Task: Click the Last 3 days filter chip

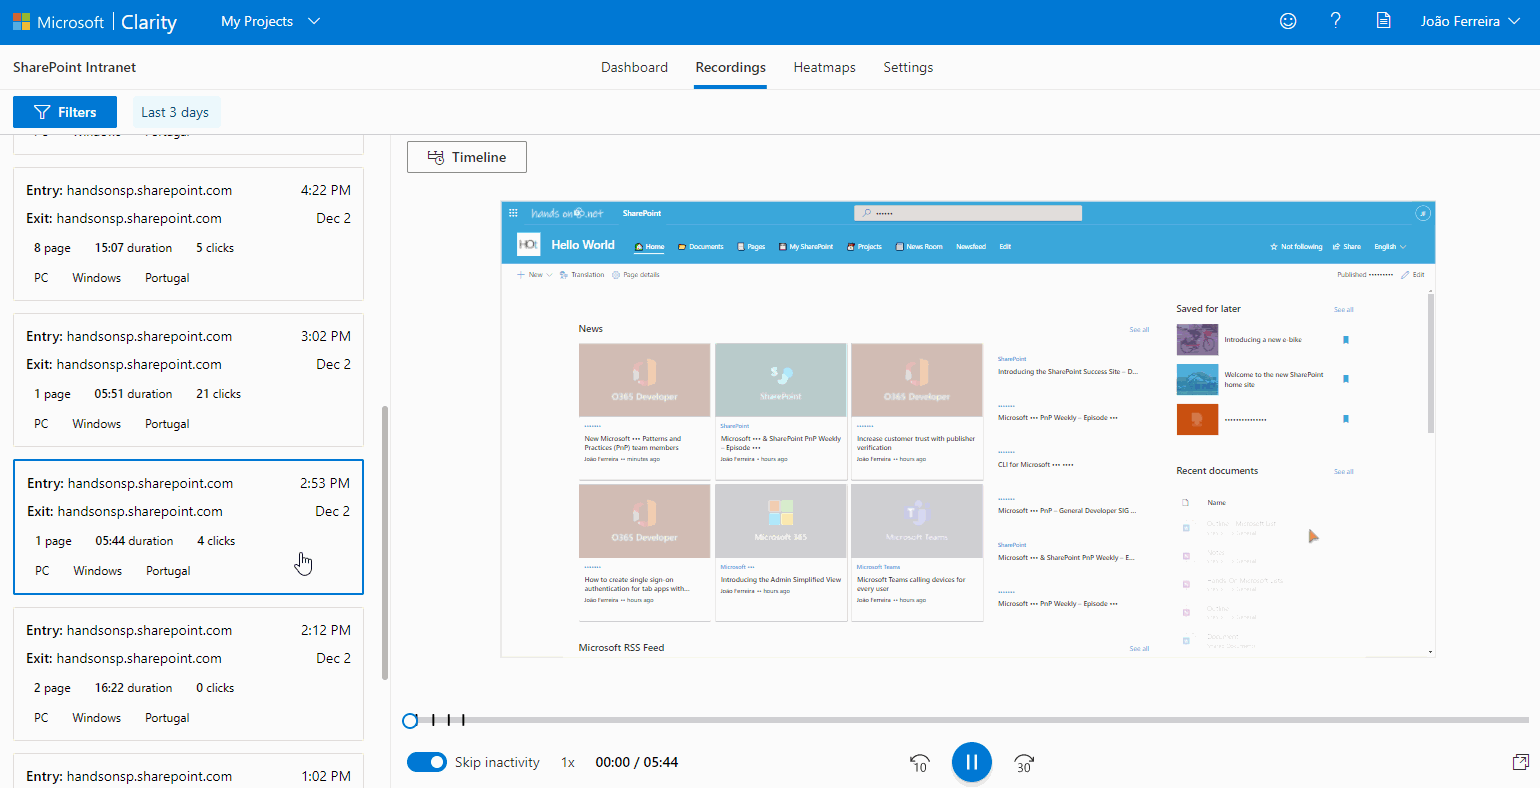Action: pyautogui.click(x=175, y=112)
